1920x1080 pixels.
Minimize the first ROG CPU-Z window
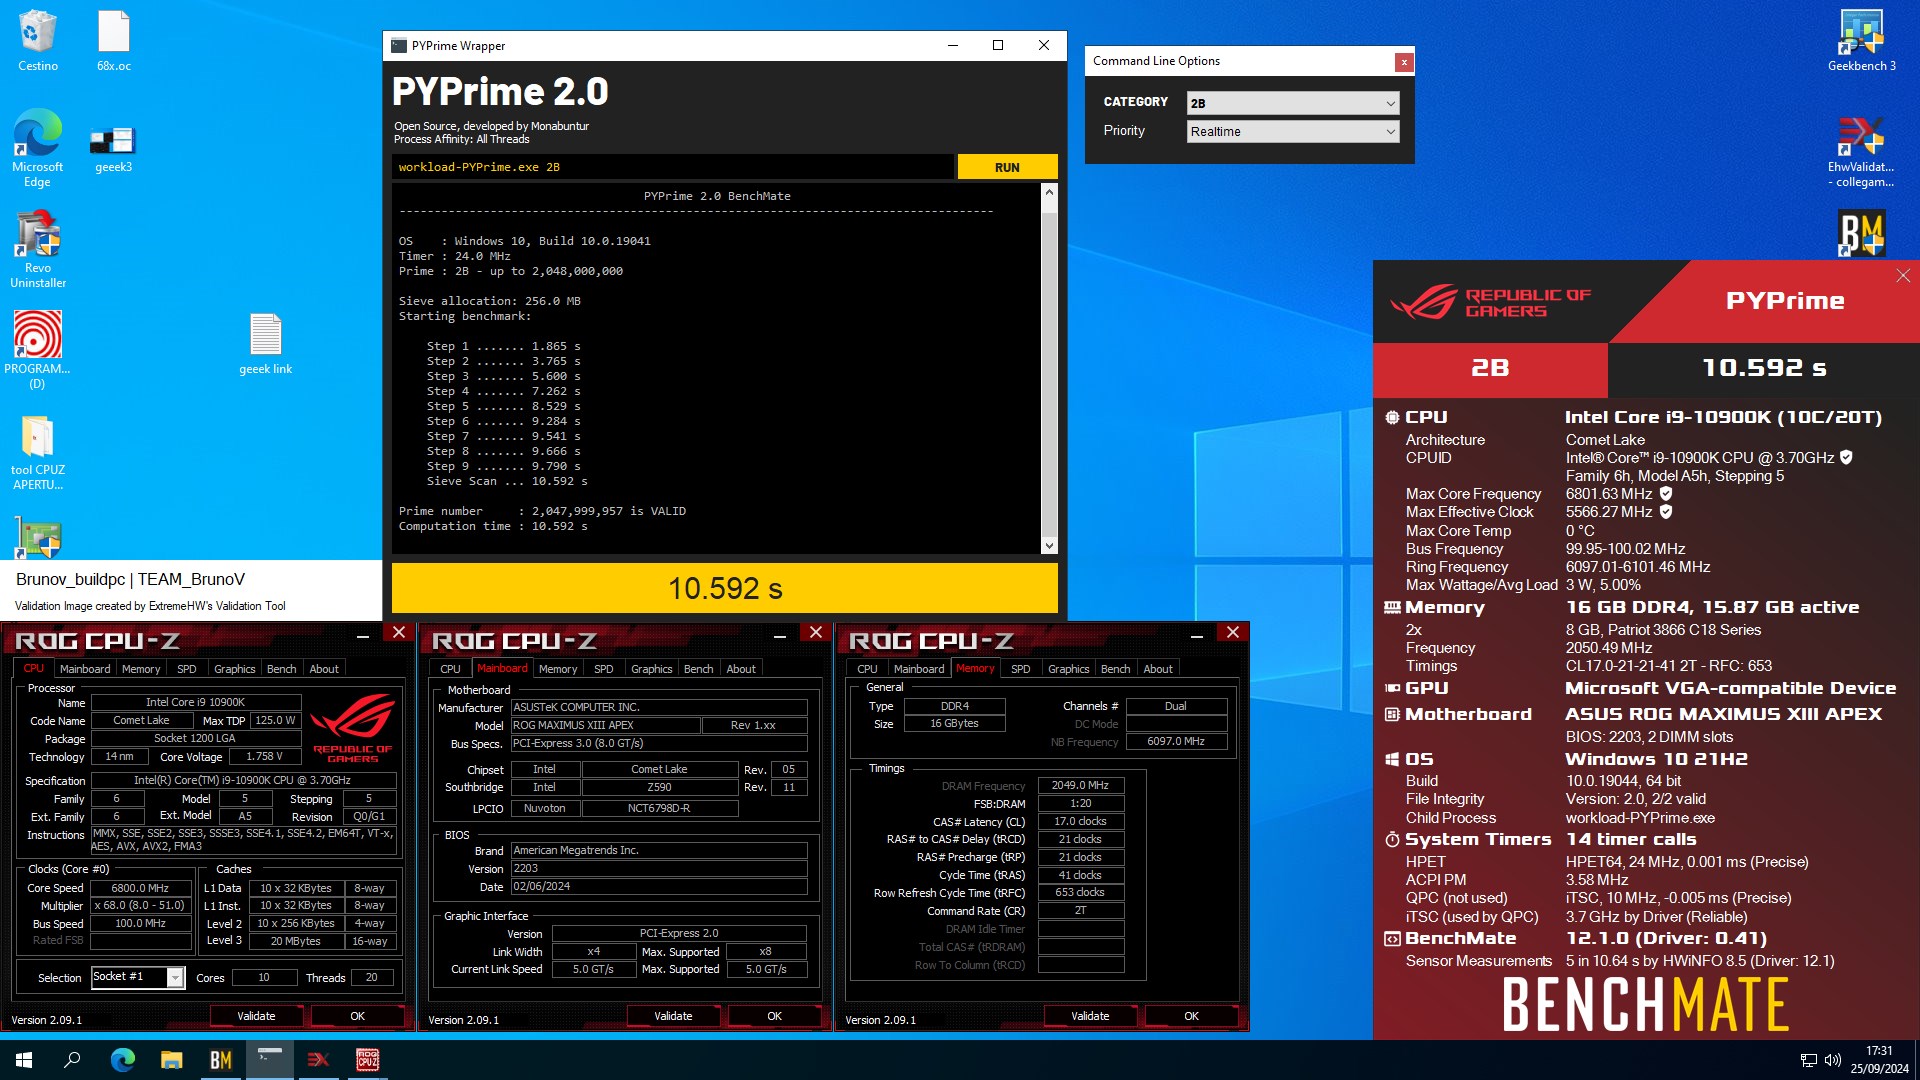(x=363, y=635)
